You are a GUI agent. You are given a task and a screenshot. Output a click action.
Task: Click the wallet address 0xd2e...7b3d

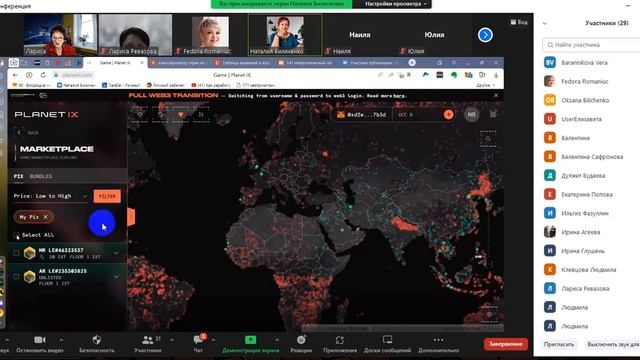point(367,115)
